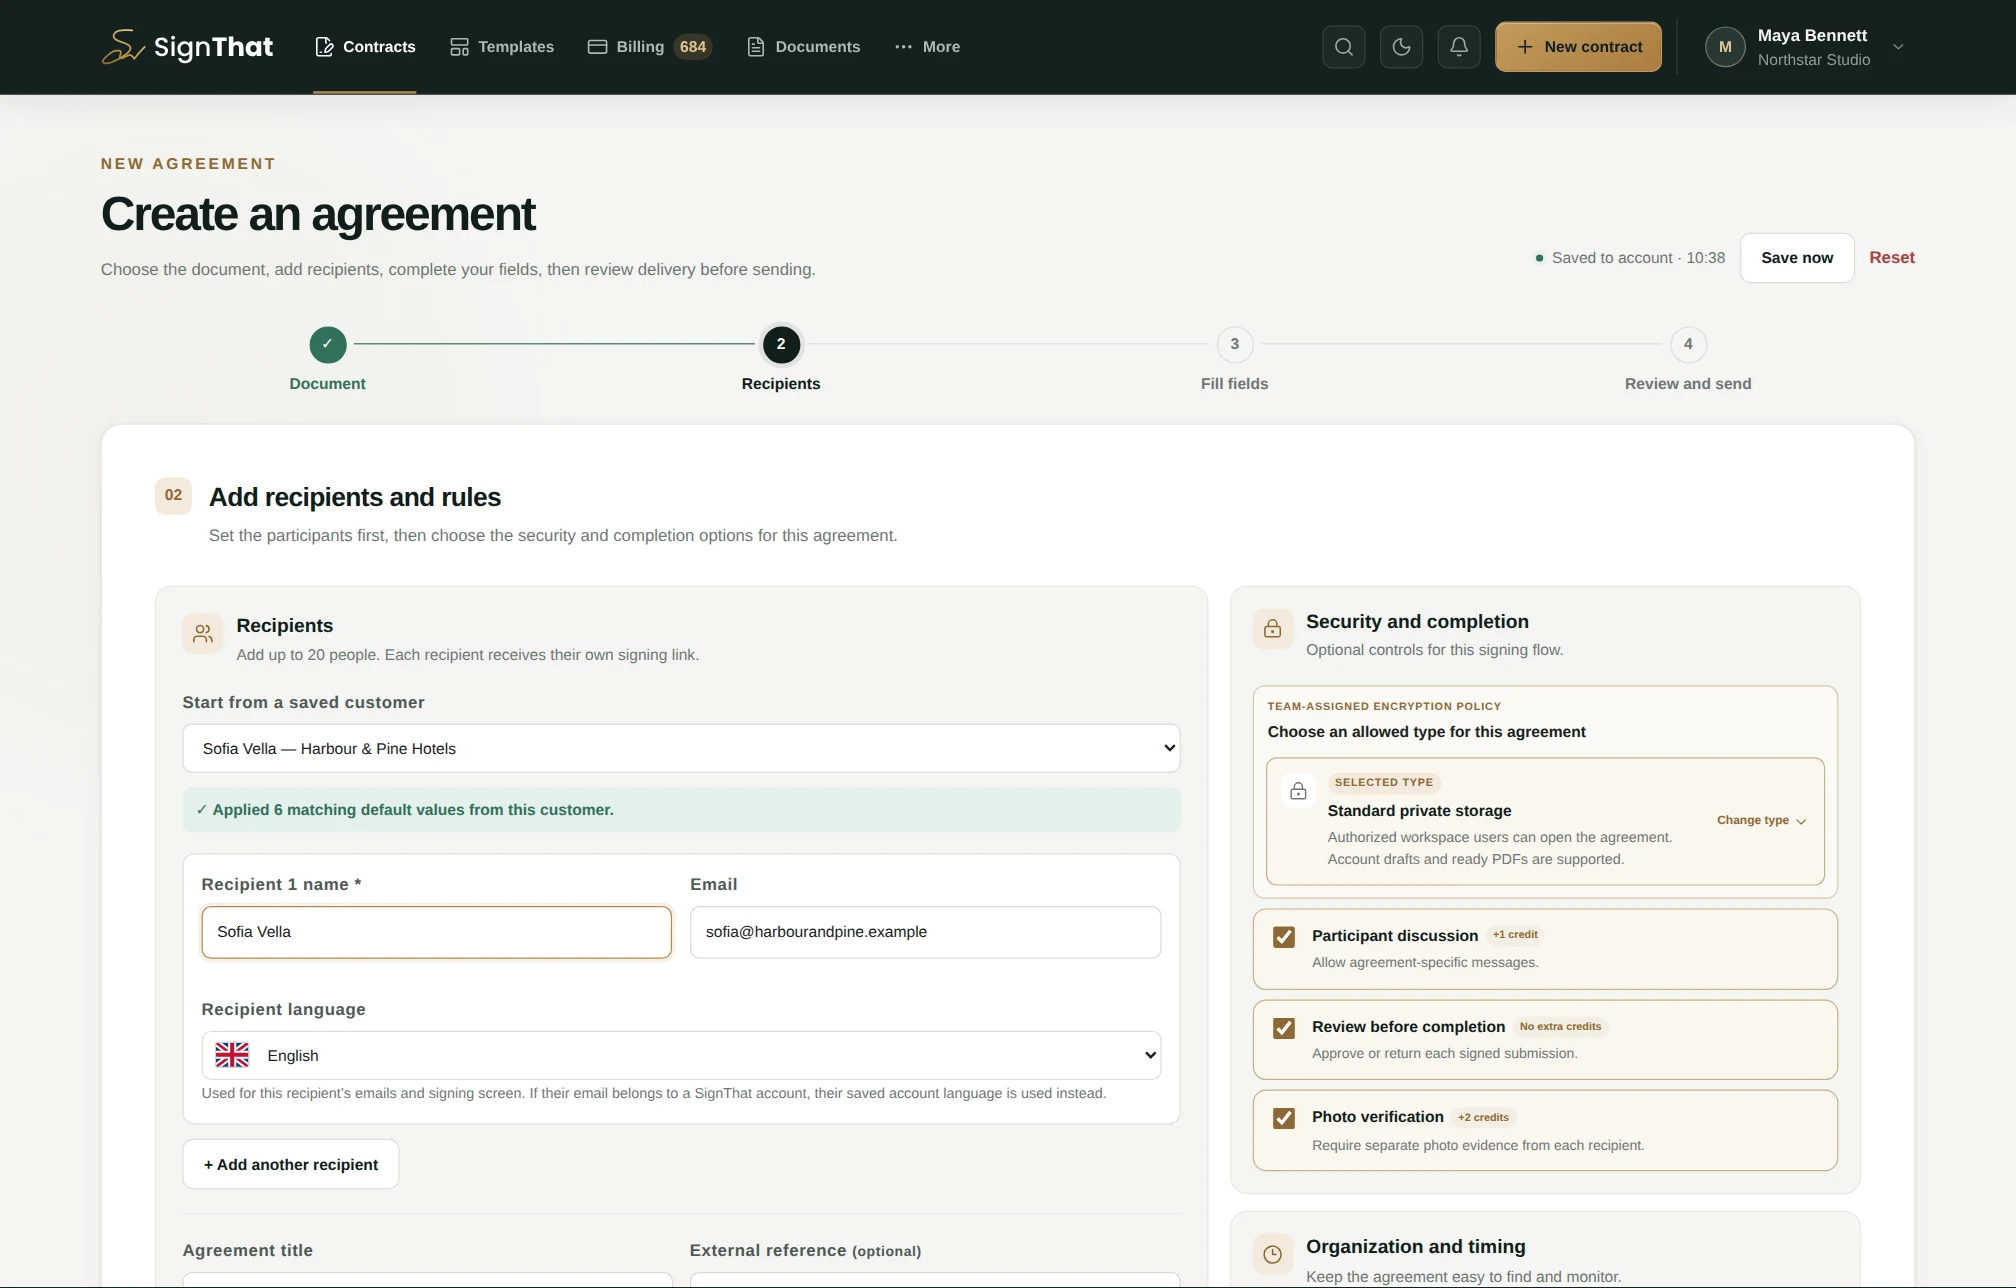
Task: Click the 02 step badge
Action: pyautogui.click(x=173, y=495)
